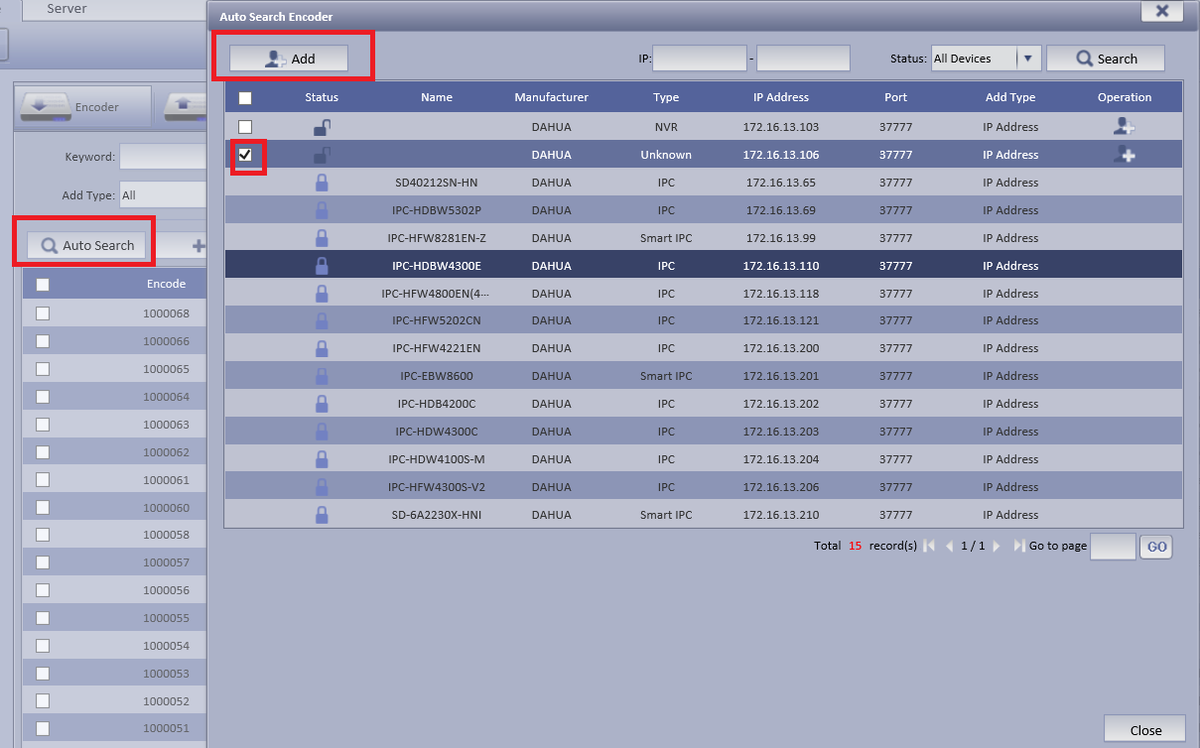
Task: Select checkbox for encoder 1000068
Action: [42, 313]
